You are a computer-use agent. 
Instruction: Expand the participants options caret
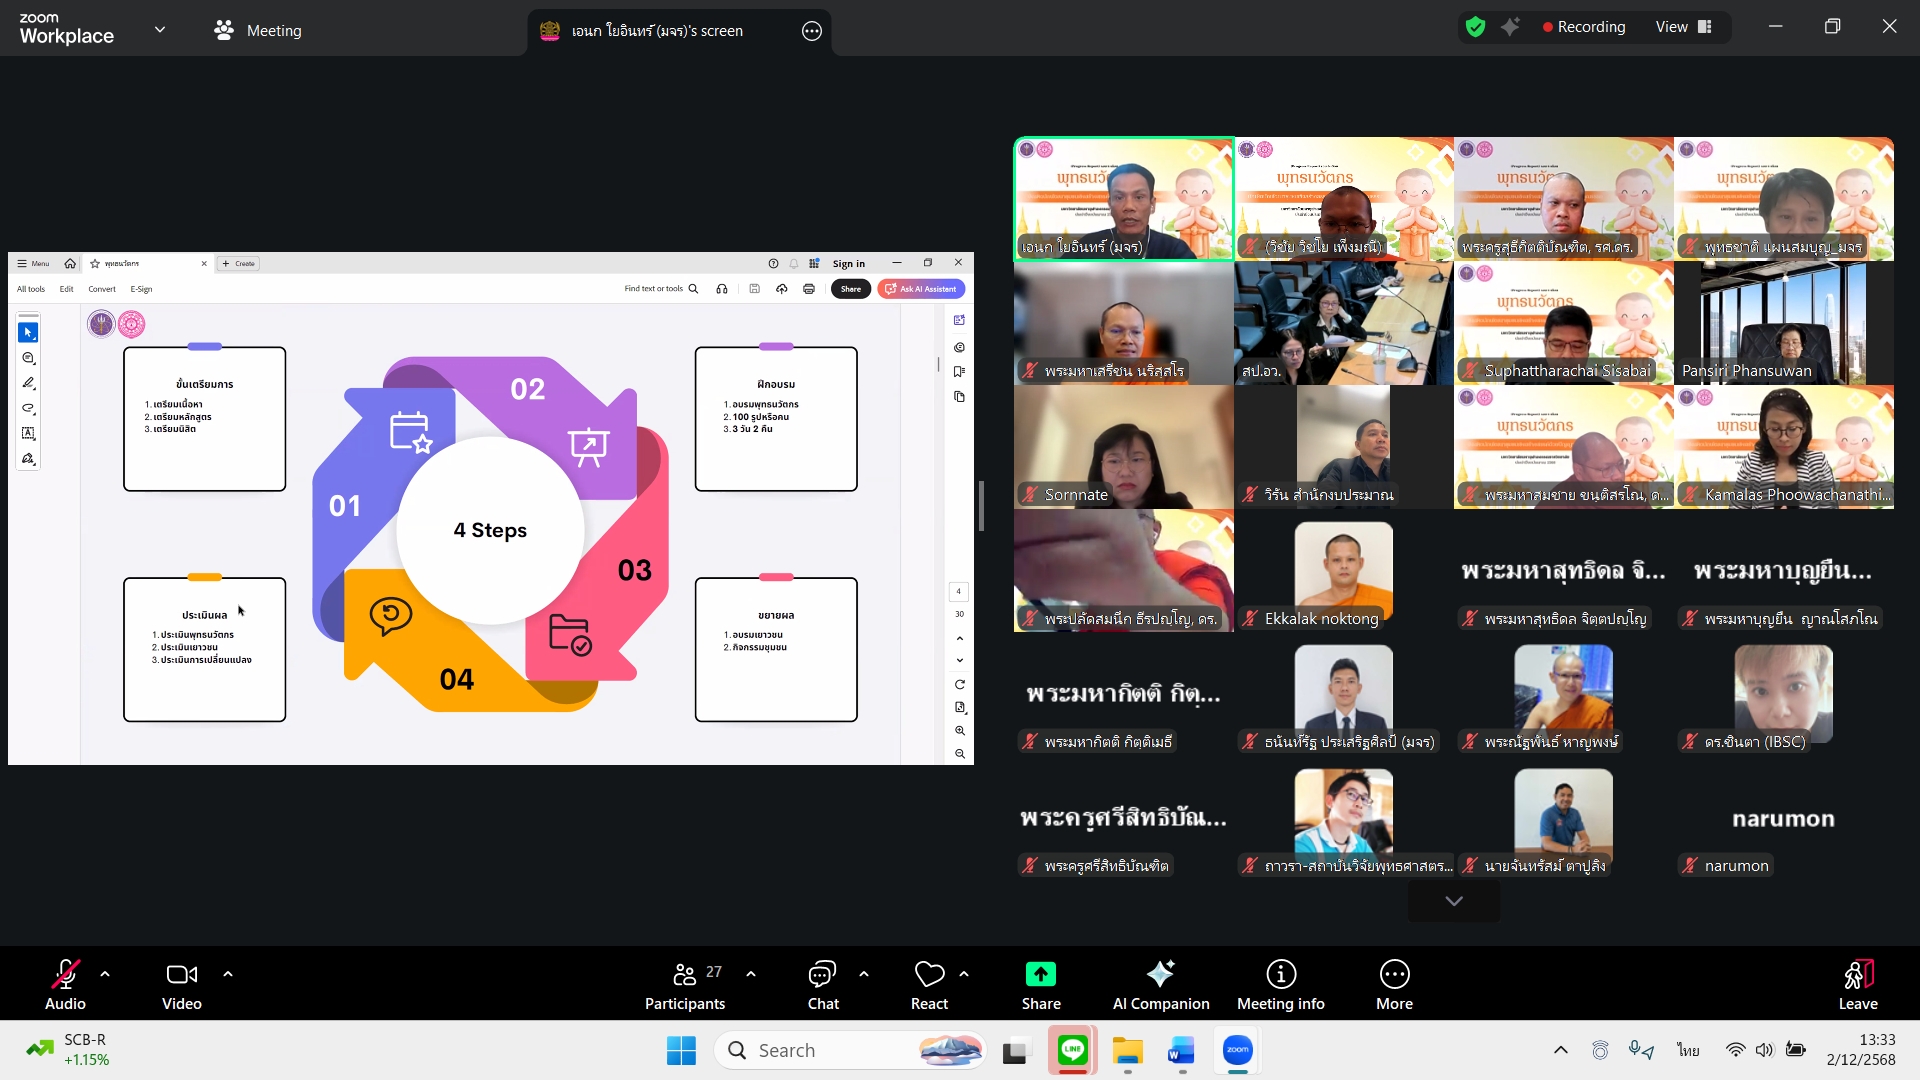(x=751, y=973)
